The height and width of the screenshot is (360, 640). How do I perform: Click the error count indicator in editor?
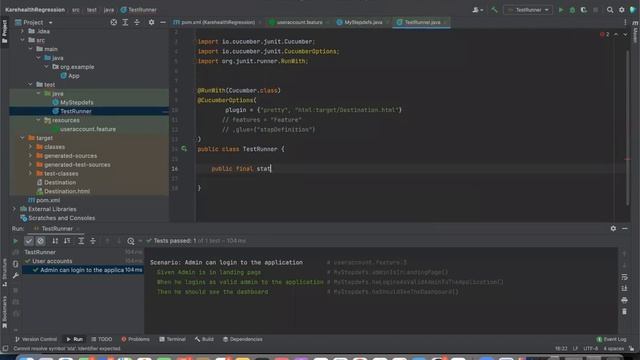coord(604,35)
